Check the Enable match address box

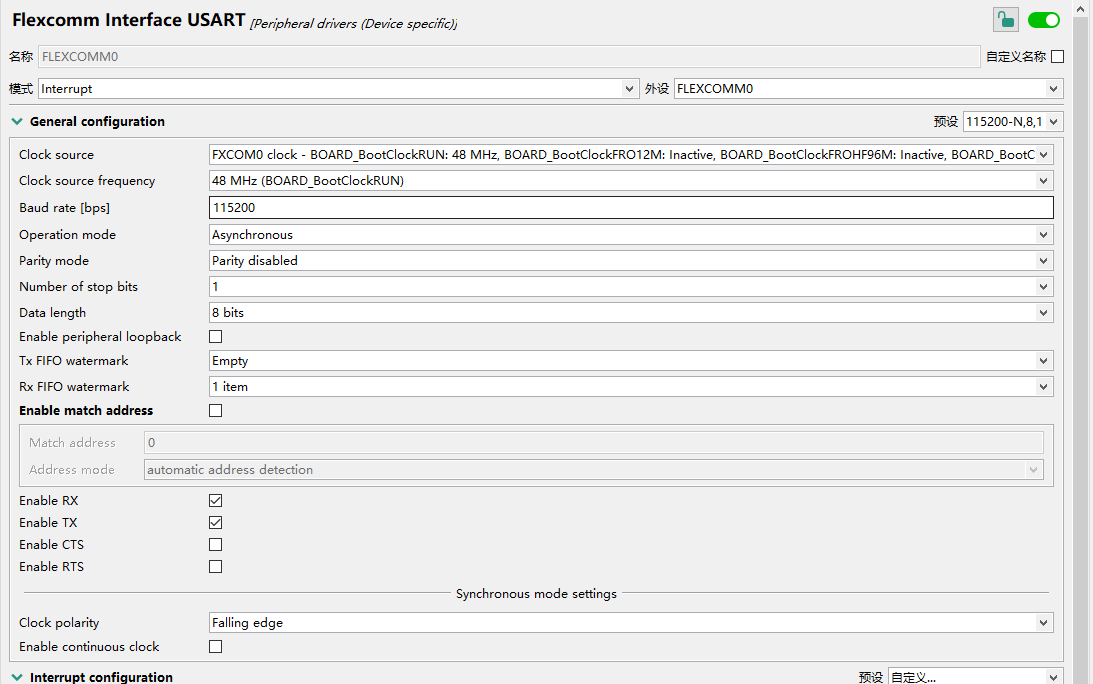click(215, 411)
